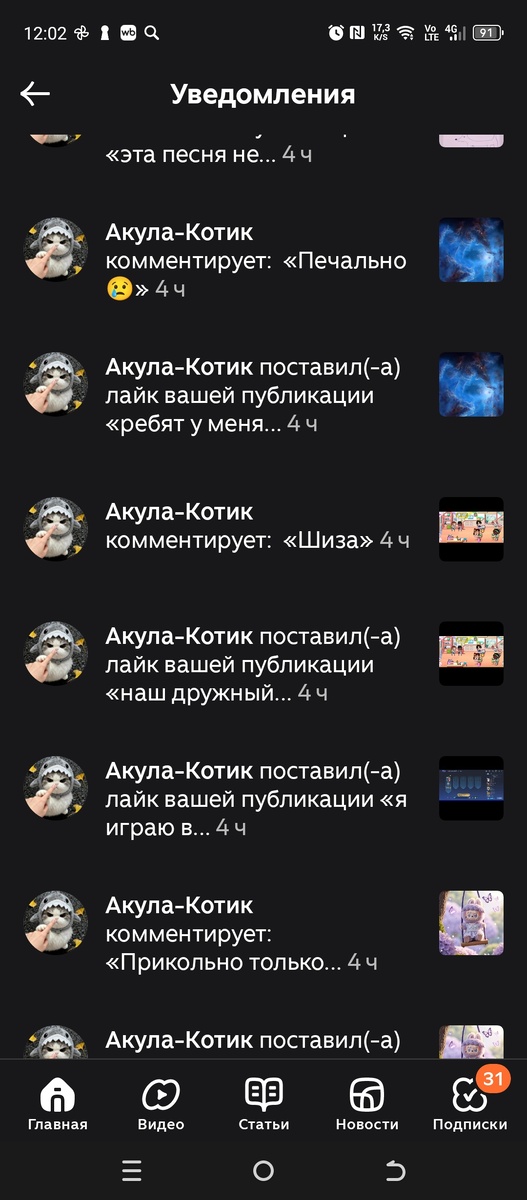
Task: Open like notification for «я играю в…»
Action: click(x=263, y=799)
